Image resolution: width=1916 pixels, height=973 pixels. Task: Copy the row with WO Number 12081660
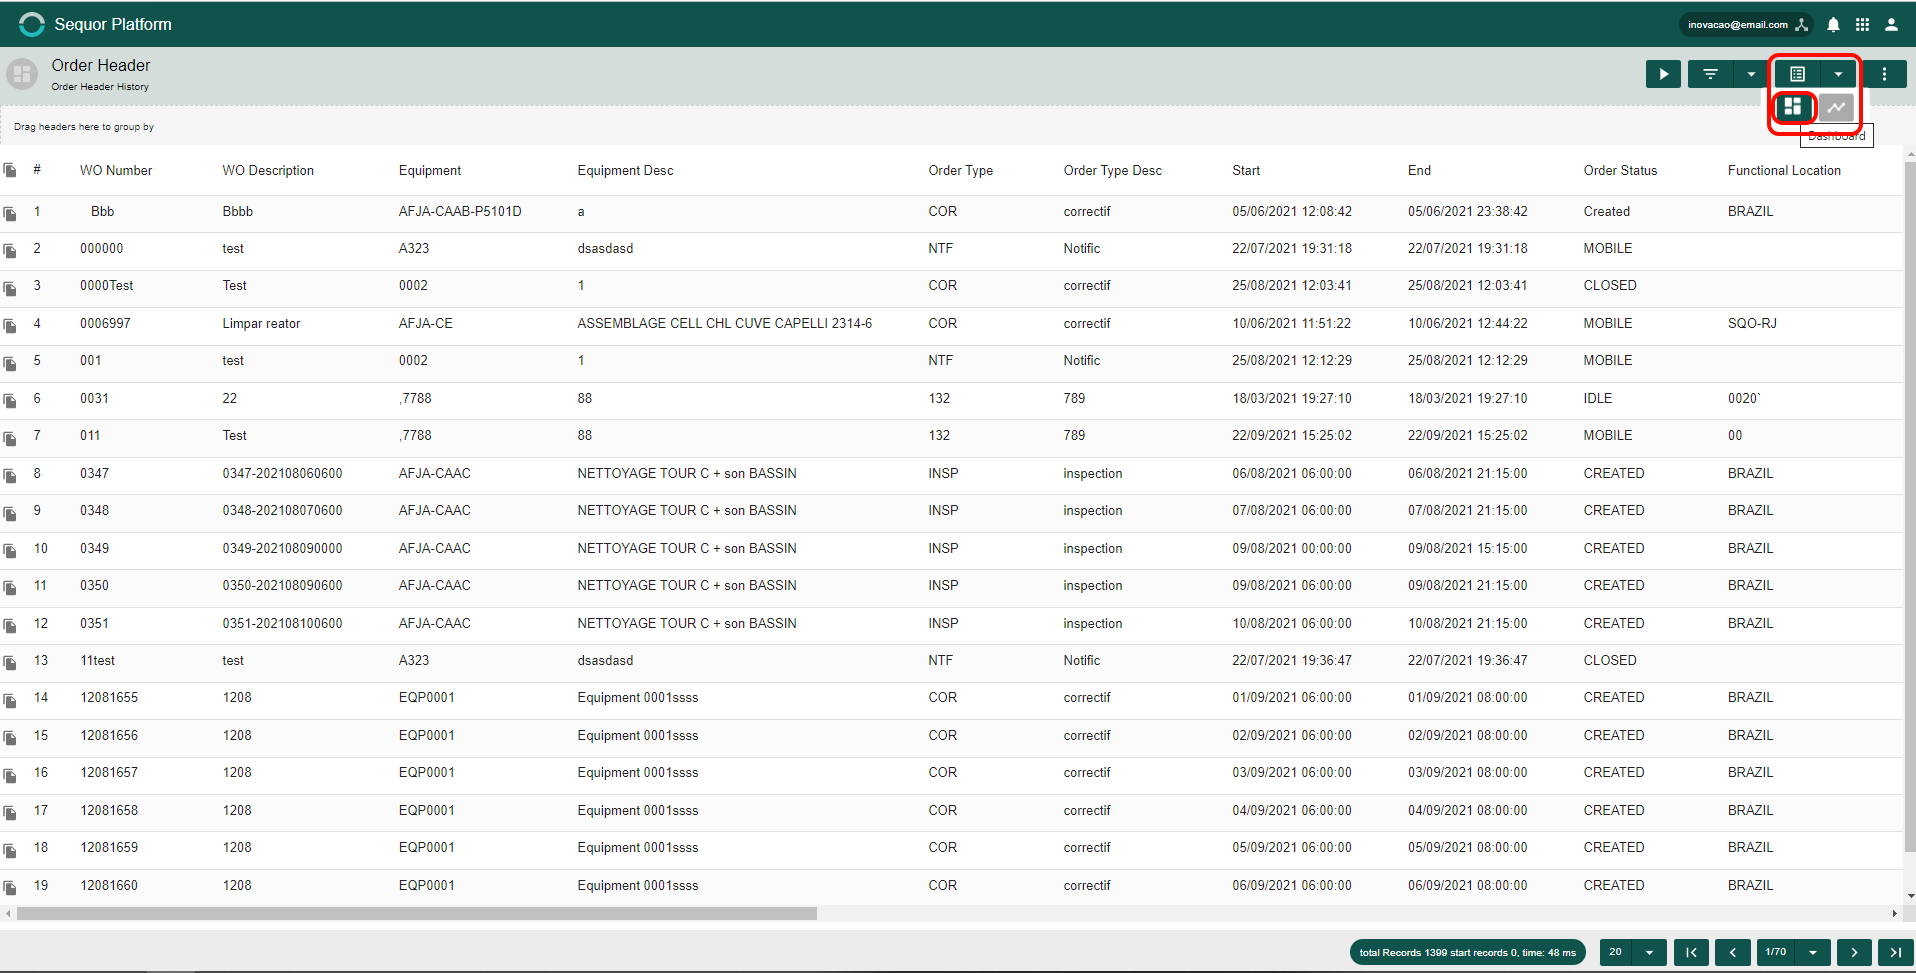coord(10,888)
